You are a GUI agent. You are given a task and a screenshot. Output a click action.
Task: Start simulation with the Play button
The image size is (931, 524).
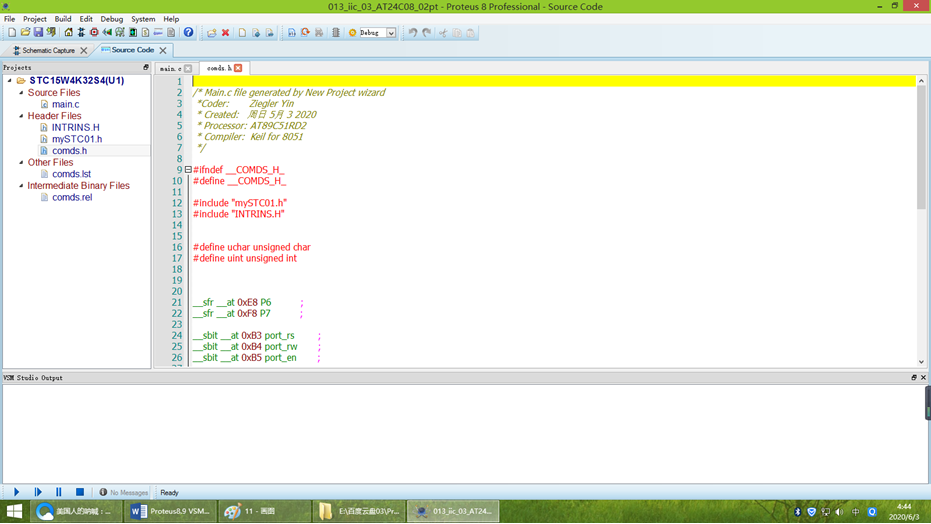[x=17, y=492]
